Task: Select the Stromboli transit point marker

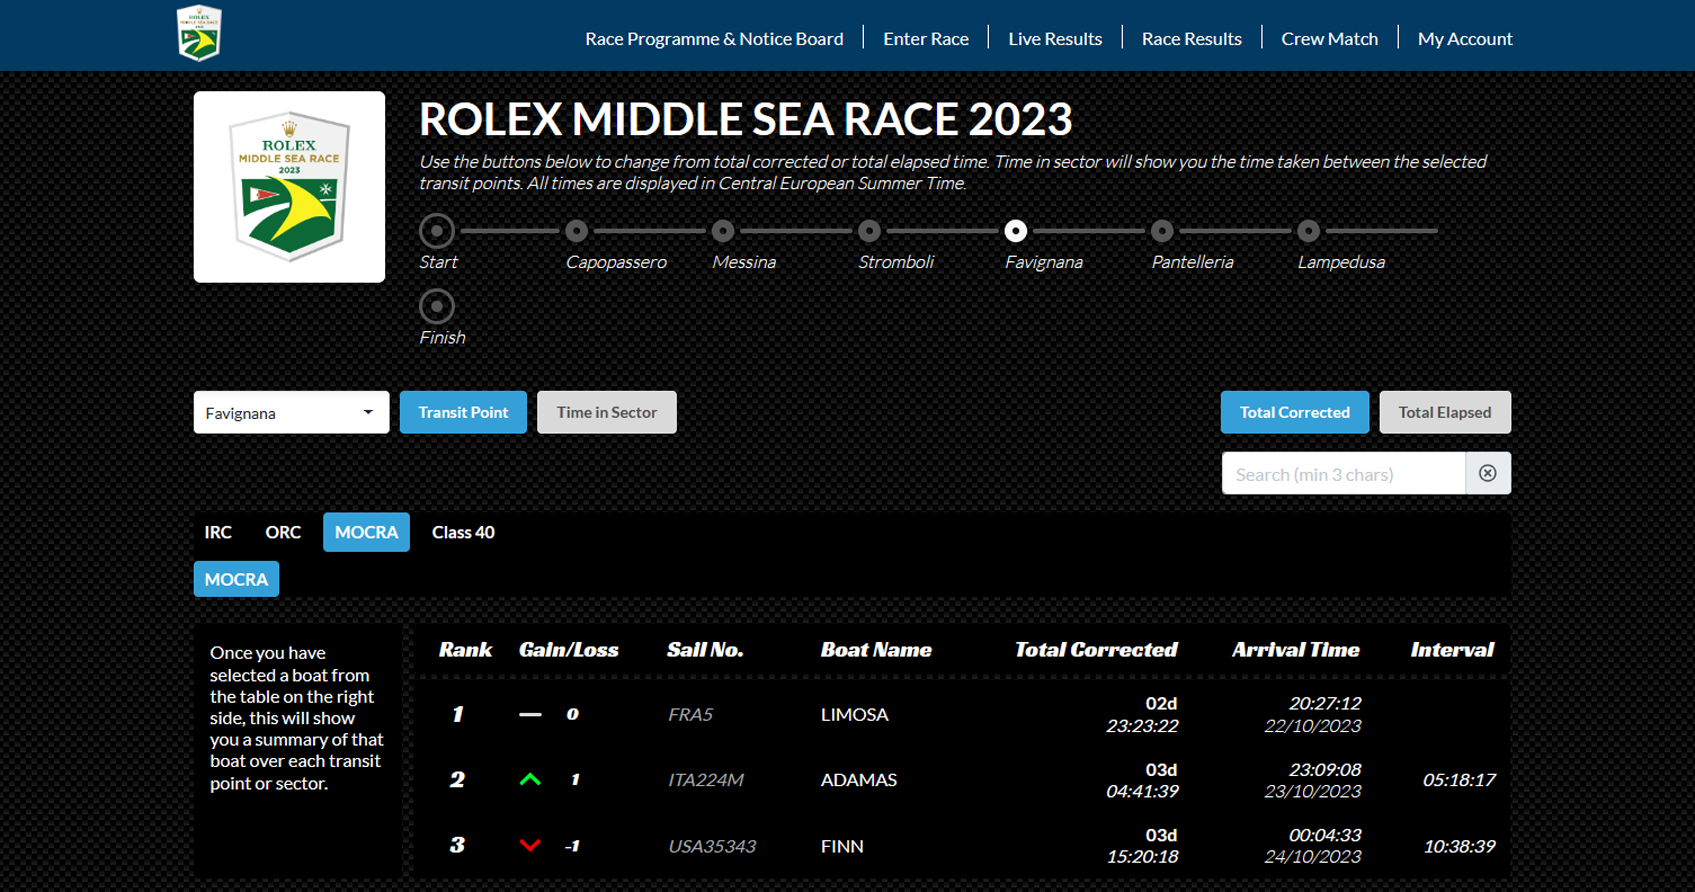Action: coord(869,231)
